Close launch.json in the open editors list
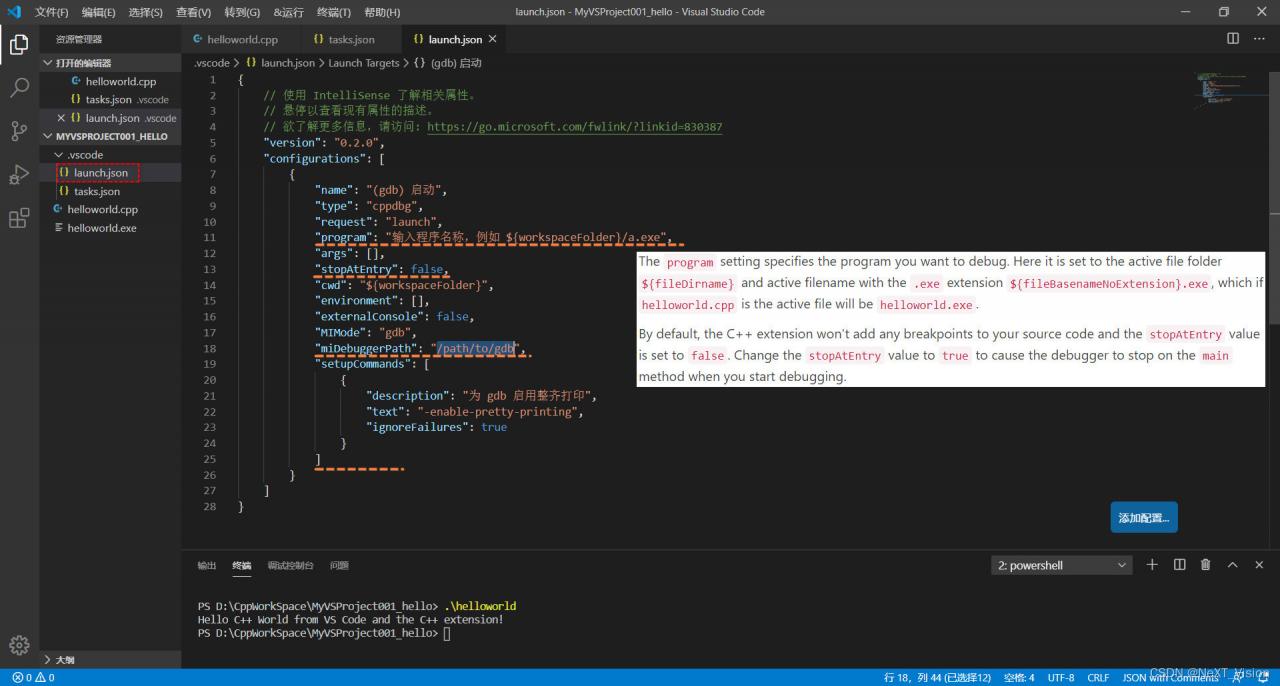The image size is (1280, 686). point(62,118)
